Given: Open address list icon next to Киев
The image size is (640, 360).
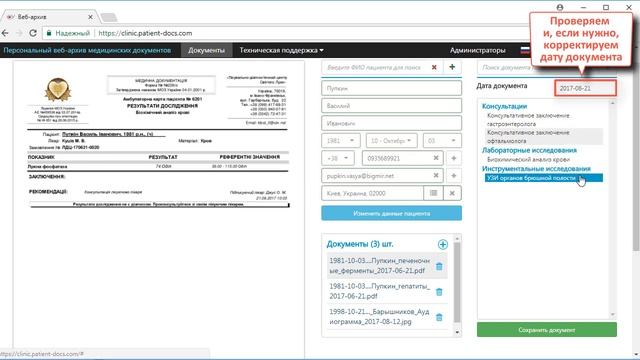Looking at the screenshot, I should [x=433, y=193].
